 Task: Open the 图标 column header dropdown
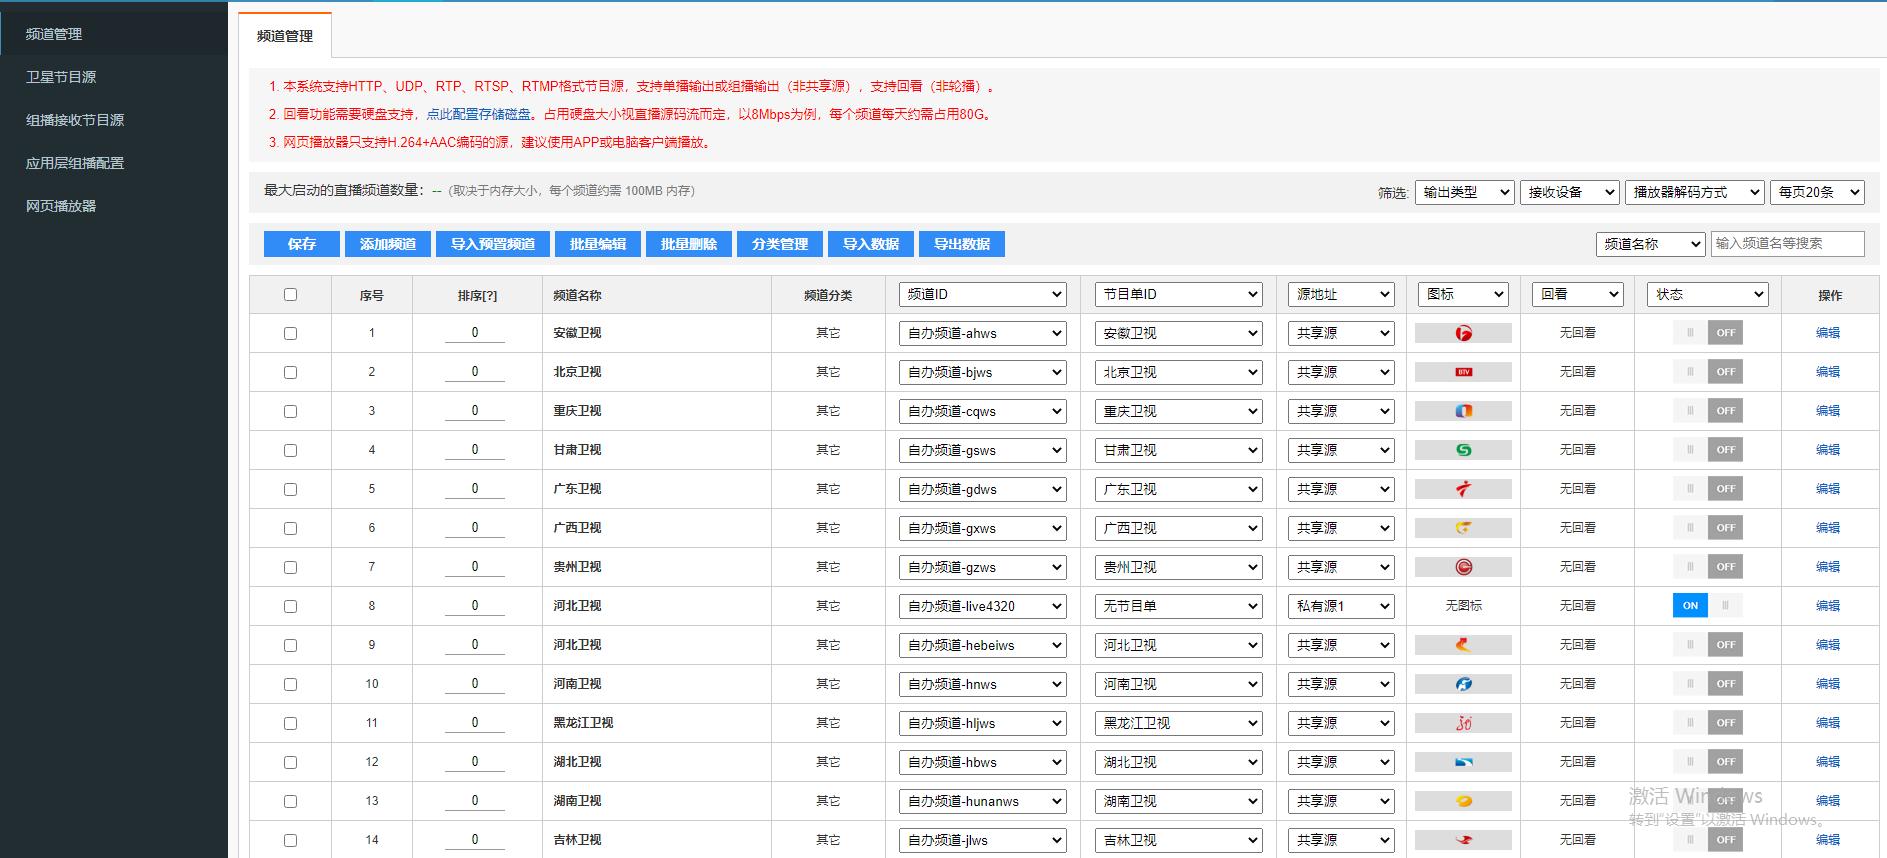tap(1463, 294)
